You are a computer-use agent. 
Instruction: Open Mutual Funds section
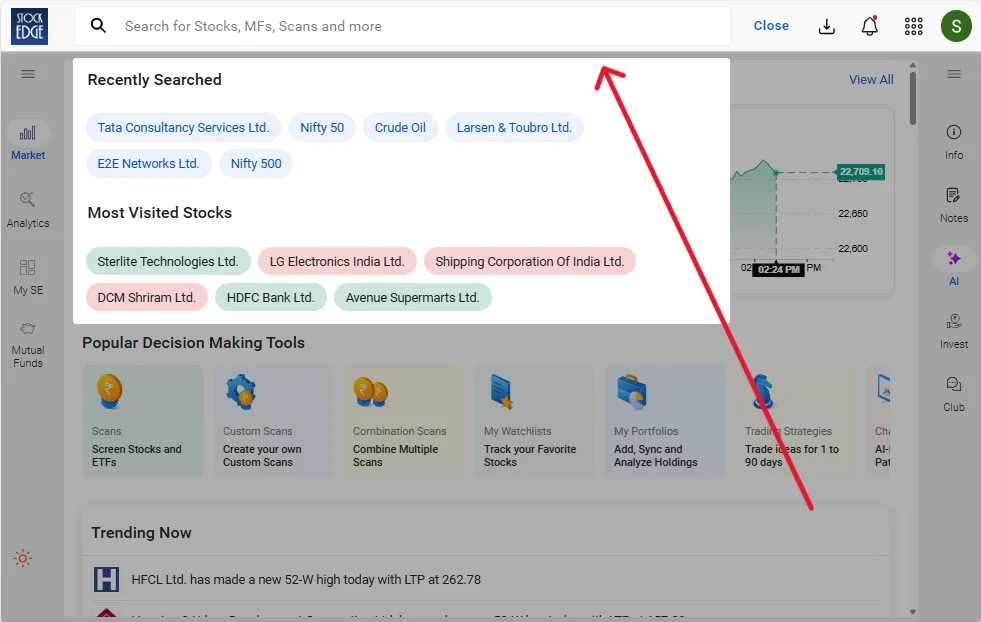28,345
